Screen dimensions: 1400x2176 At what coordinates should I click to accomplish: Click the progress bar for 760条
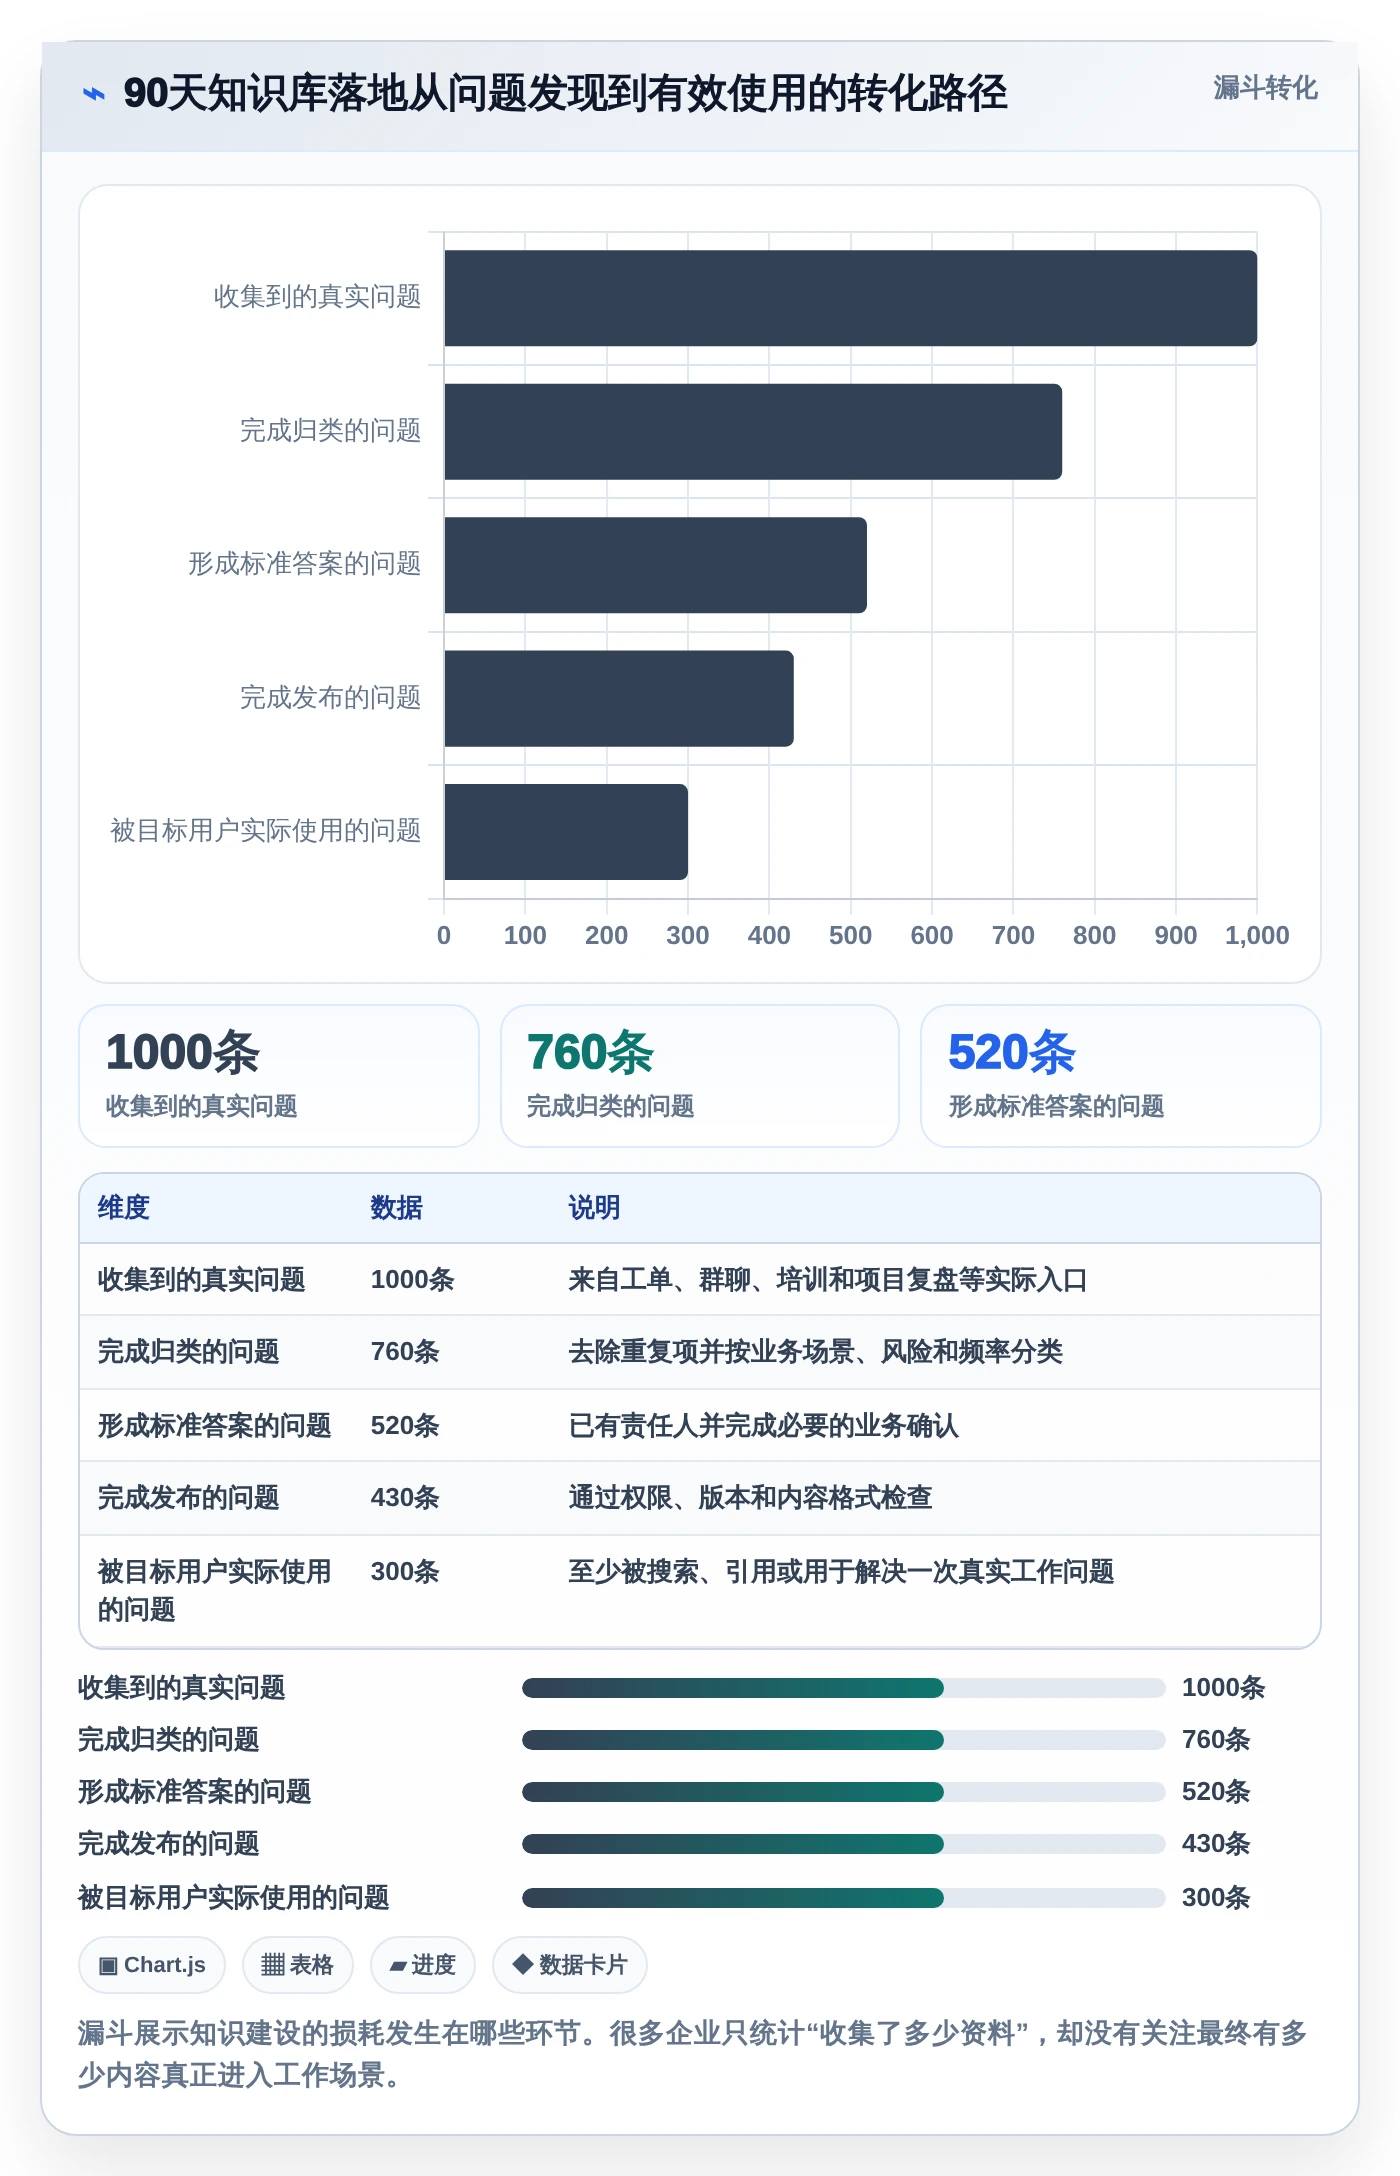coord(844,1740)
